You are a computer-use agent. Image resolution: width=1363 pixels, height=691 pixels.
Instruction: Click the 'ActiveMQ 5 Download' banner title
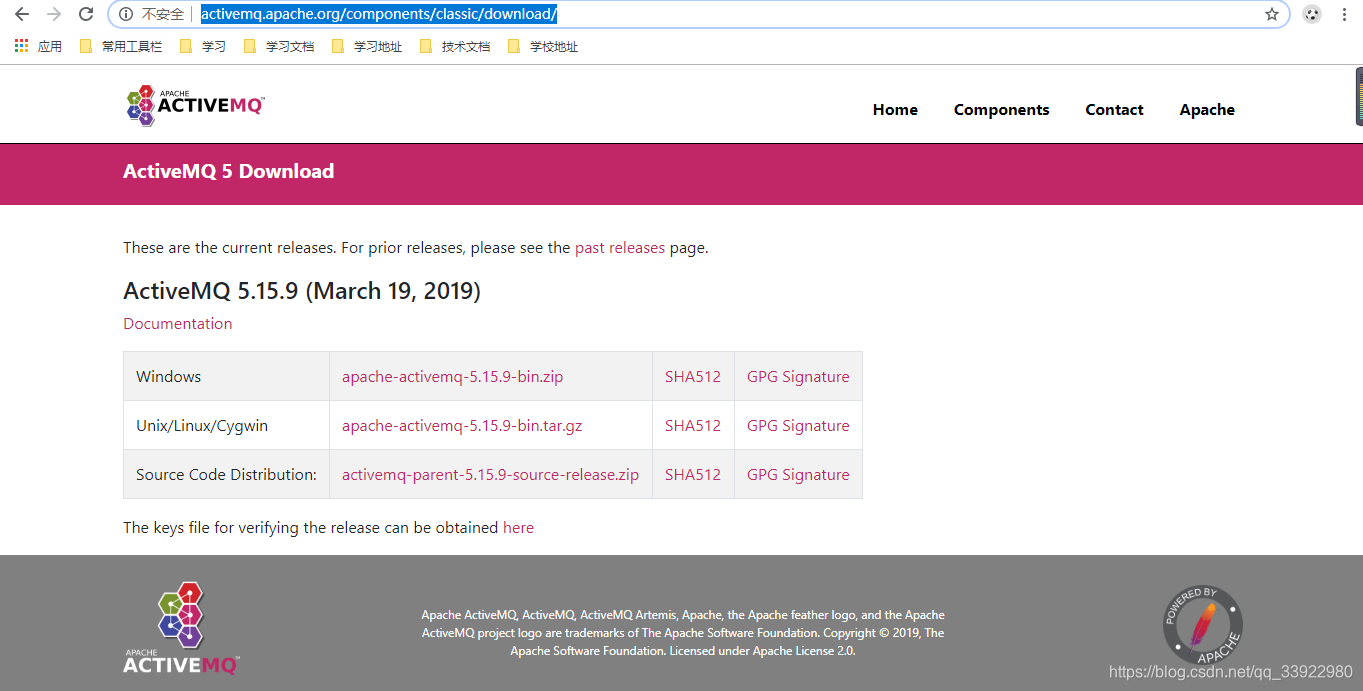229,172
